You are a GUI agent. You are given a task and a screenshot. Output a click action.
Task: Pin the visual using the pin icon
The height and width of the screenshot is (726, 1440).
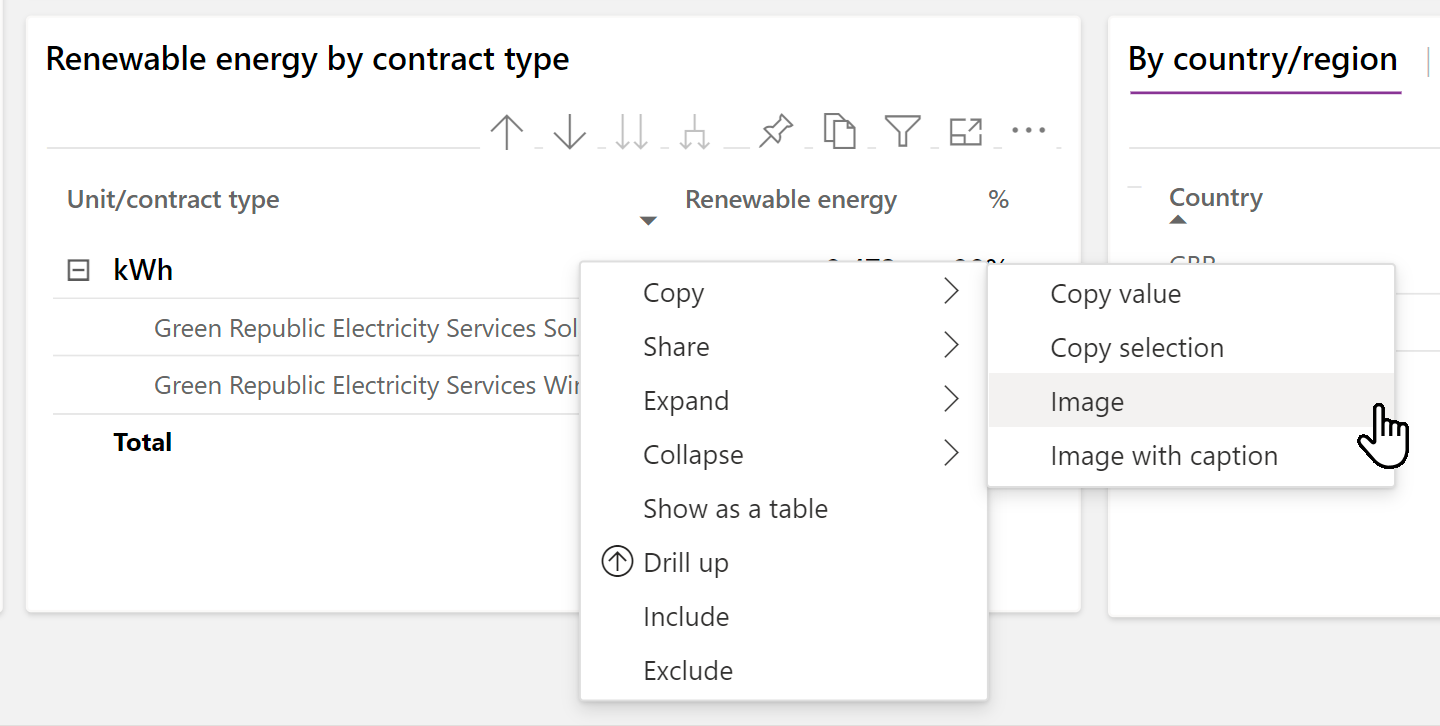pos(775,131)
